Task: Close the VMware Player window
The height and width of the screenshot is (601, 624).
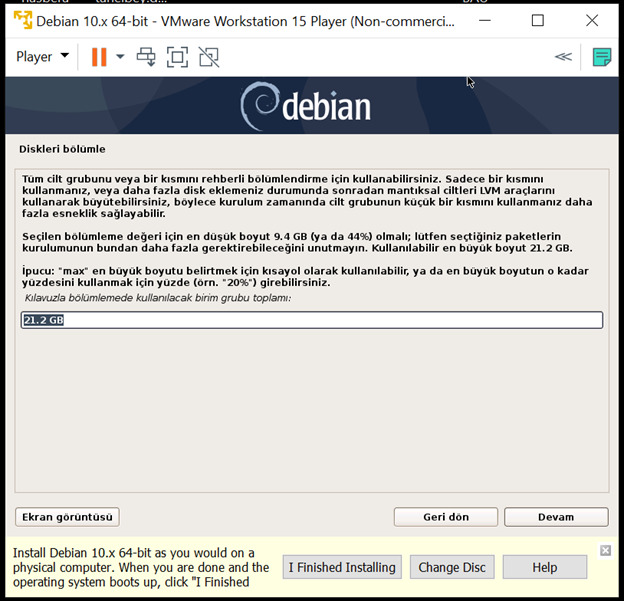Action: pyautogui.click(x=592, y=20)
